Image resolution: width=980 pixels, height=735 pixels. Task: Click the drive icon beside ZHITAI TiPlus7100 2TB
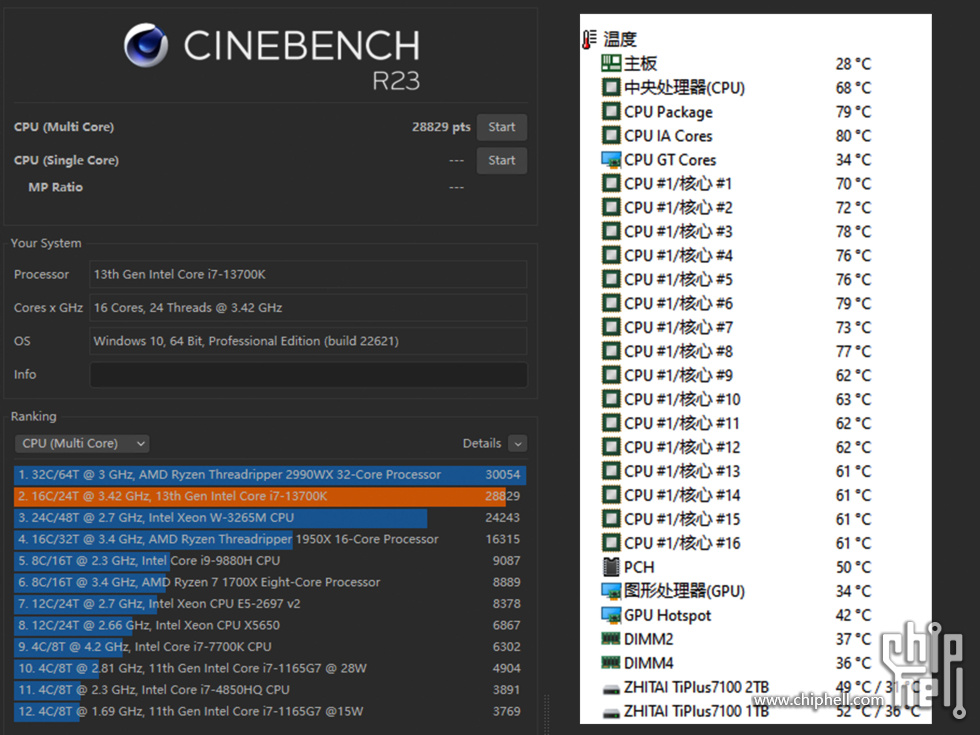tap(611, 689)
